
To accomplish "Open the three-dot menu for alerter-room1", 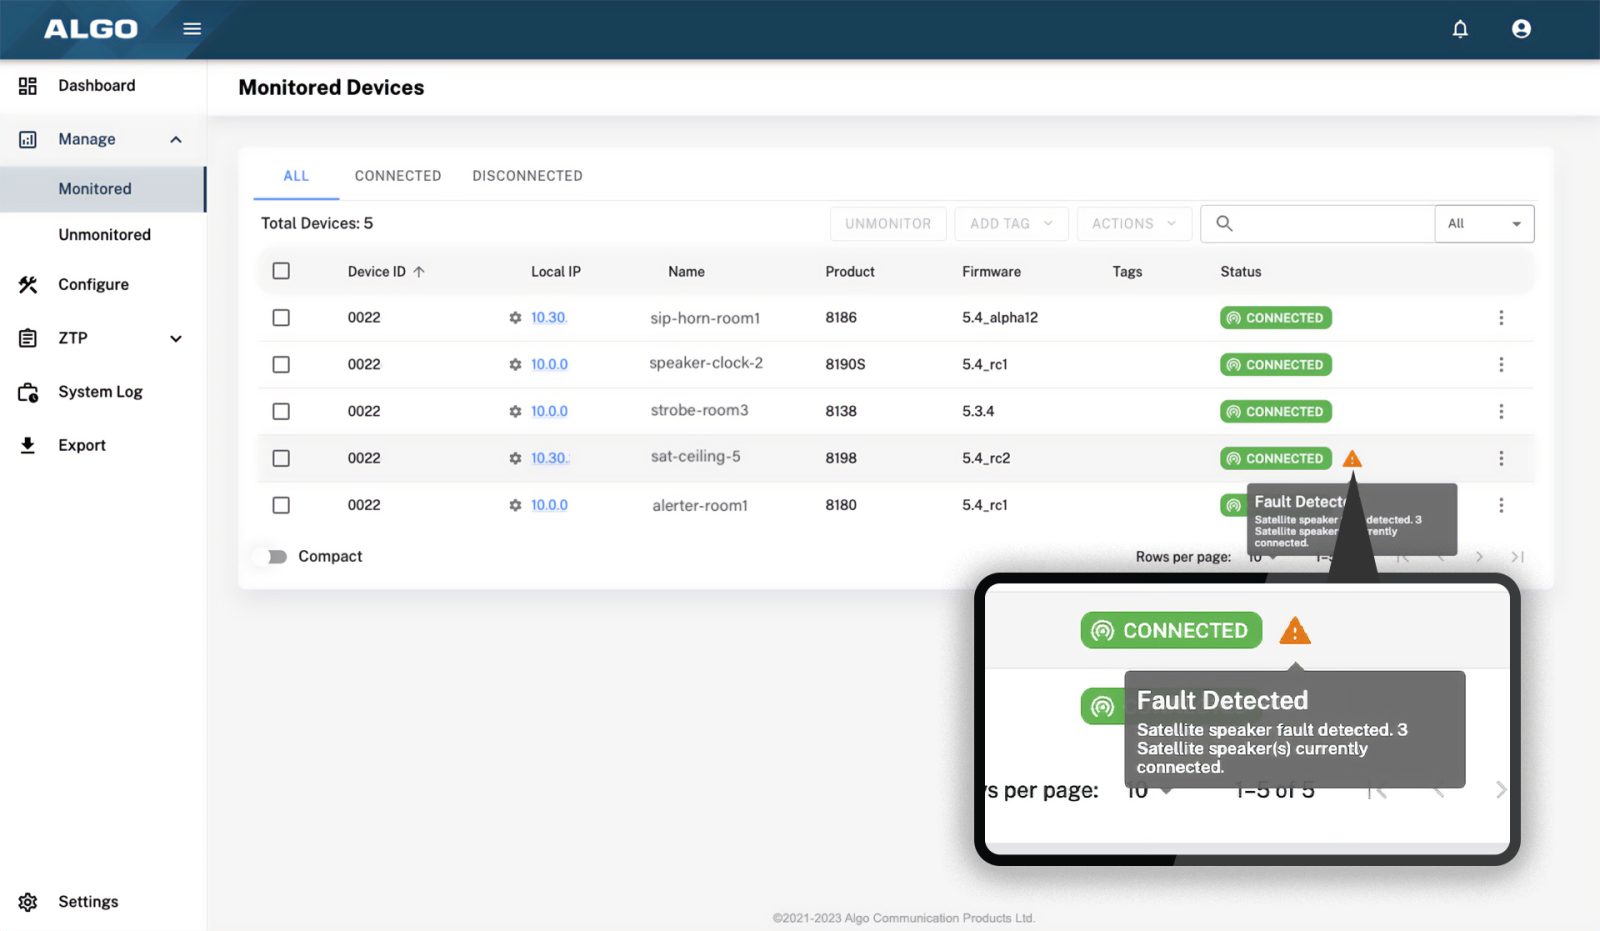I will point(1500,505).
